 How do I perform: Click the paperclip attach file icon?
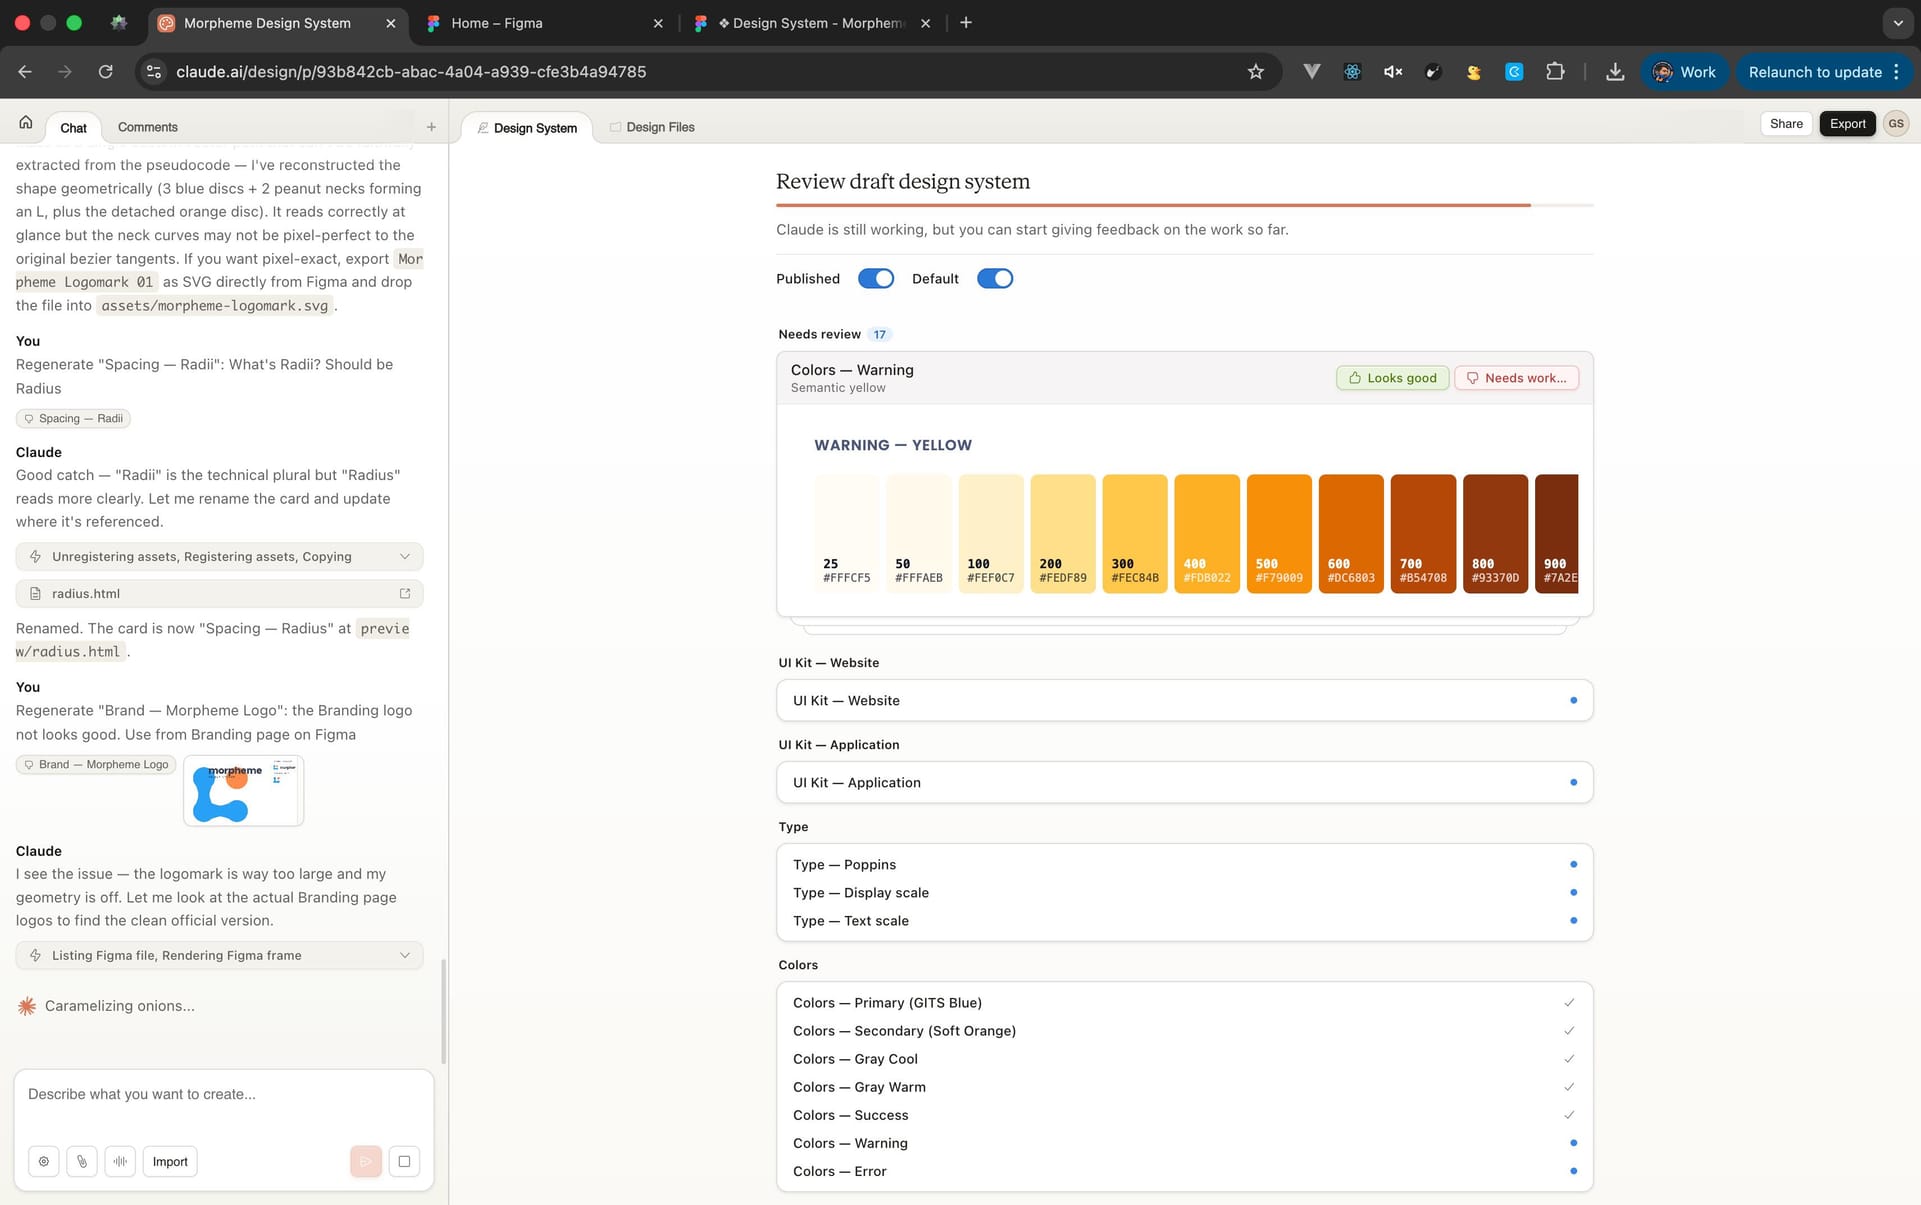click(x=82, y=1161)
